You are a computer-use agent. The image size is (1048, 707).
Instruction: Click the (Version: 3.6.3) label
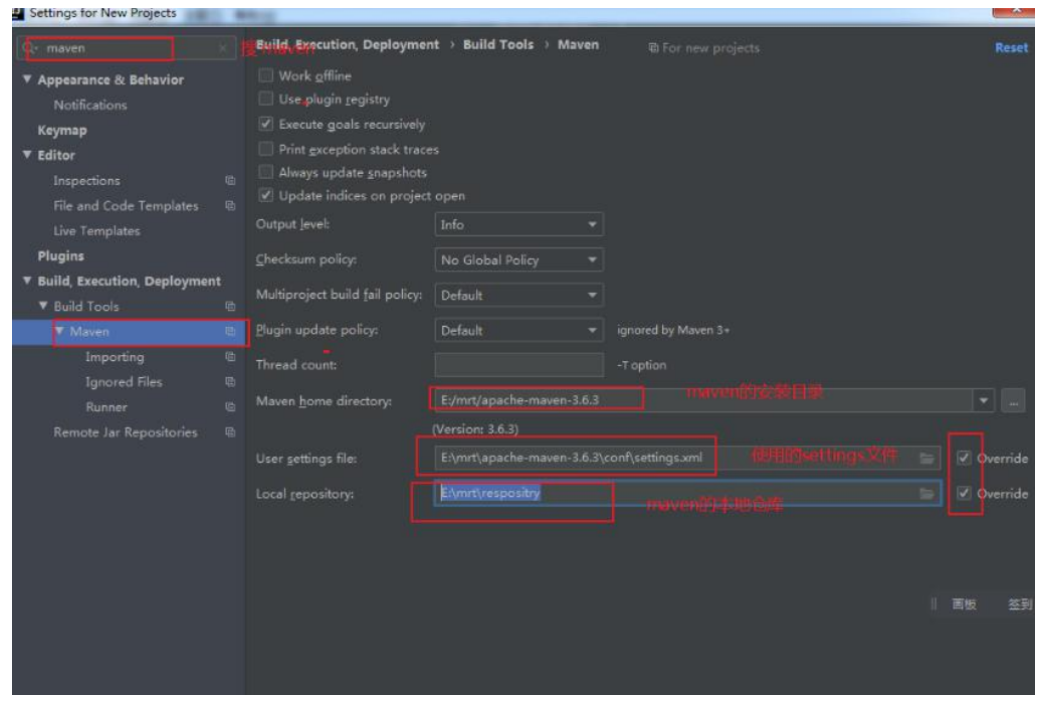click(475, 429)
